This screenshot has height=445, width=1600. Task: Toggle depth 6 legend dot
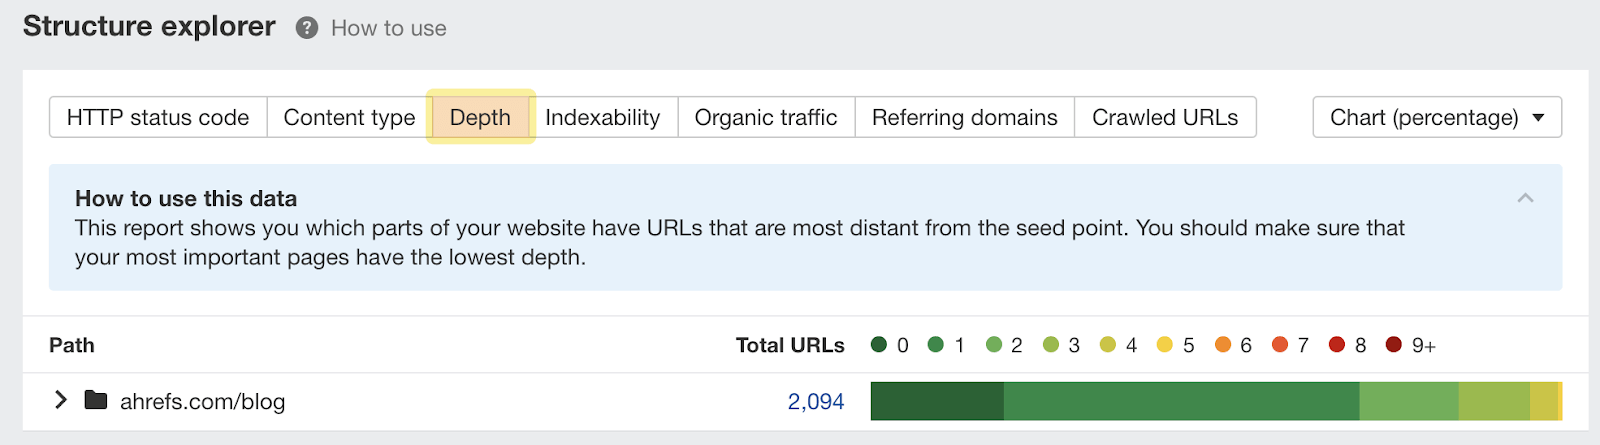tap(1223, 344)
